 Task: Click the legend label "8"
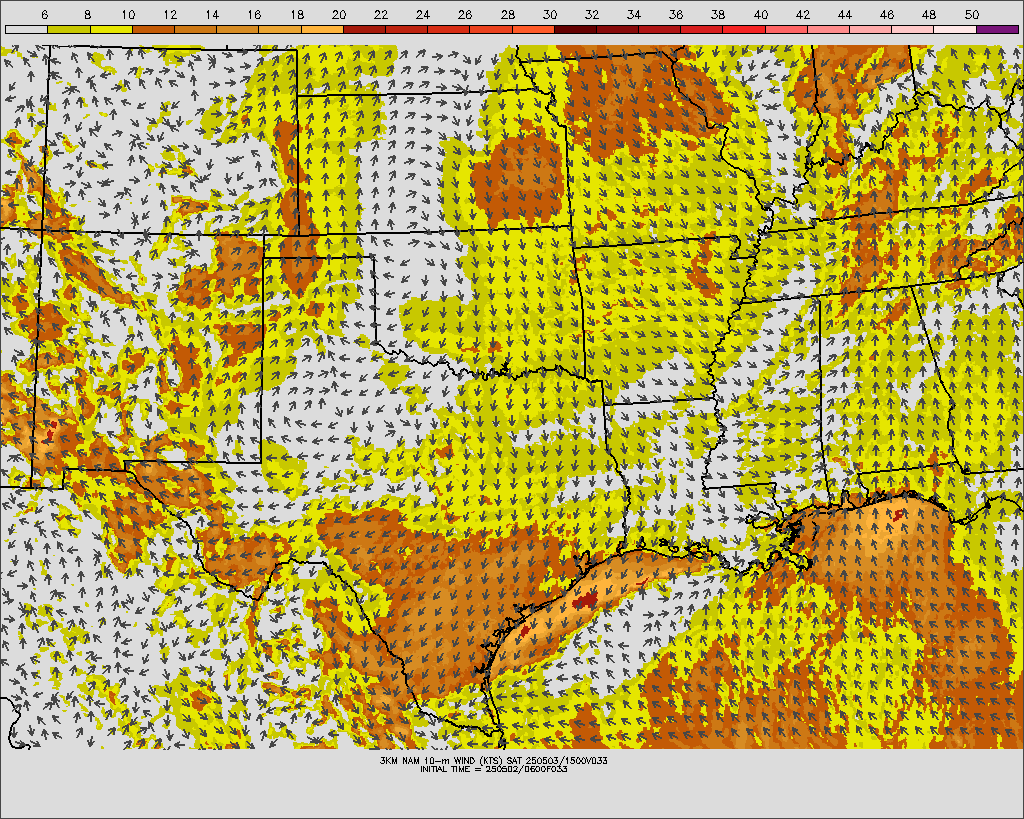point(88,14)
